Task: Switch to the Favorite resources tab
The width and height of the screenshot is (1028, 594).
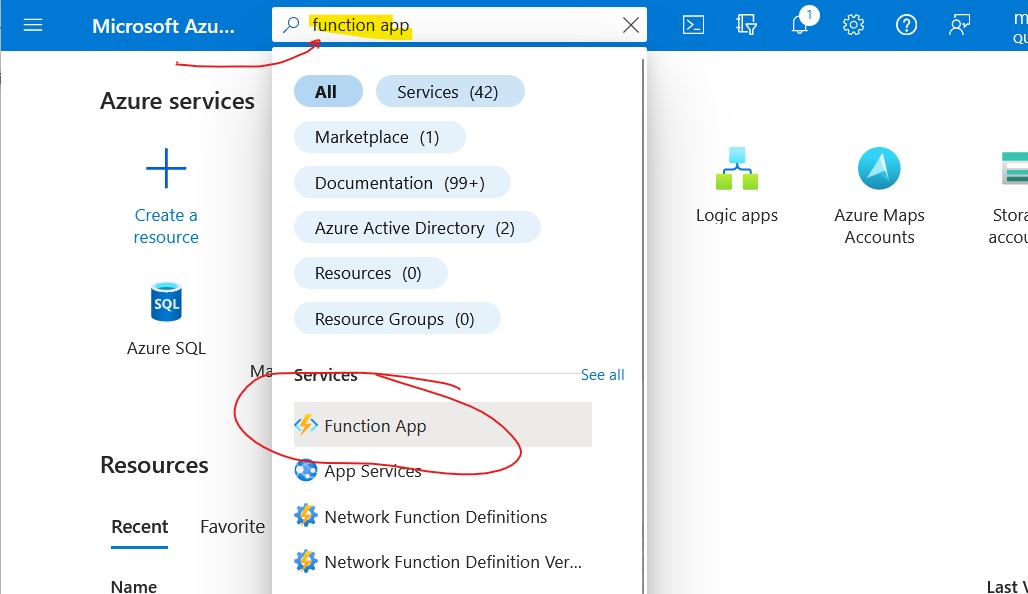Action: coord(232,526)
